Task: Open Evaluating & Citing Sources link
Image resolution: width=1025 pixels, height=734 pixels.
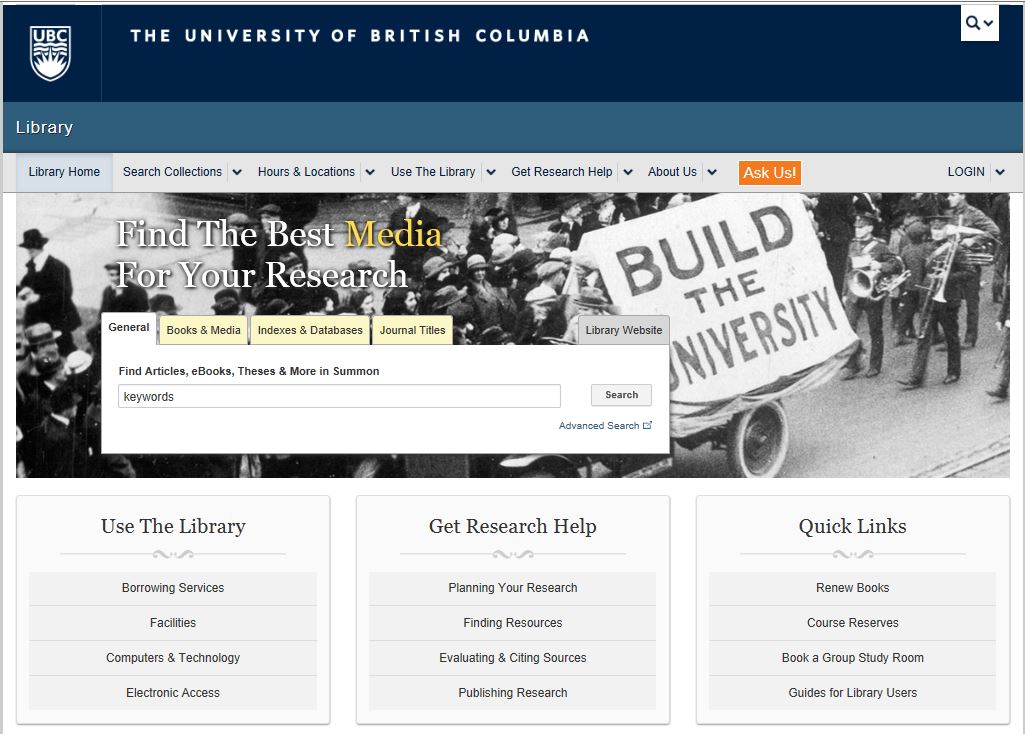Action: point(512,658)
